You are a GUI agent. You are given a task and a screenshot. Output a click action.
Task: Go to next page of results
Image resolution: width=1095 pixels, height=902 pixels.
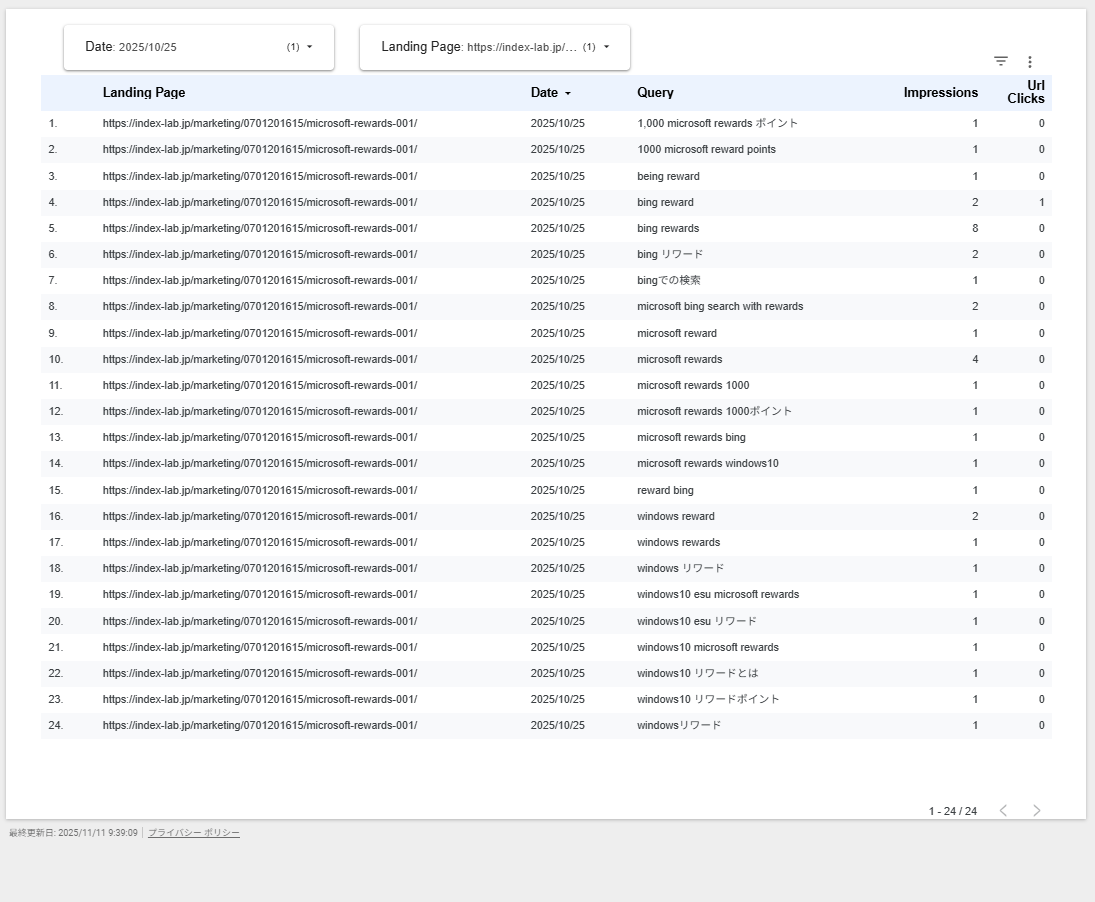coord(1036,810)
